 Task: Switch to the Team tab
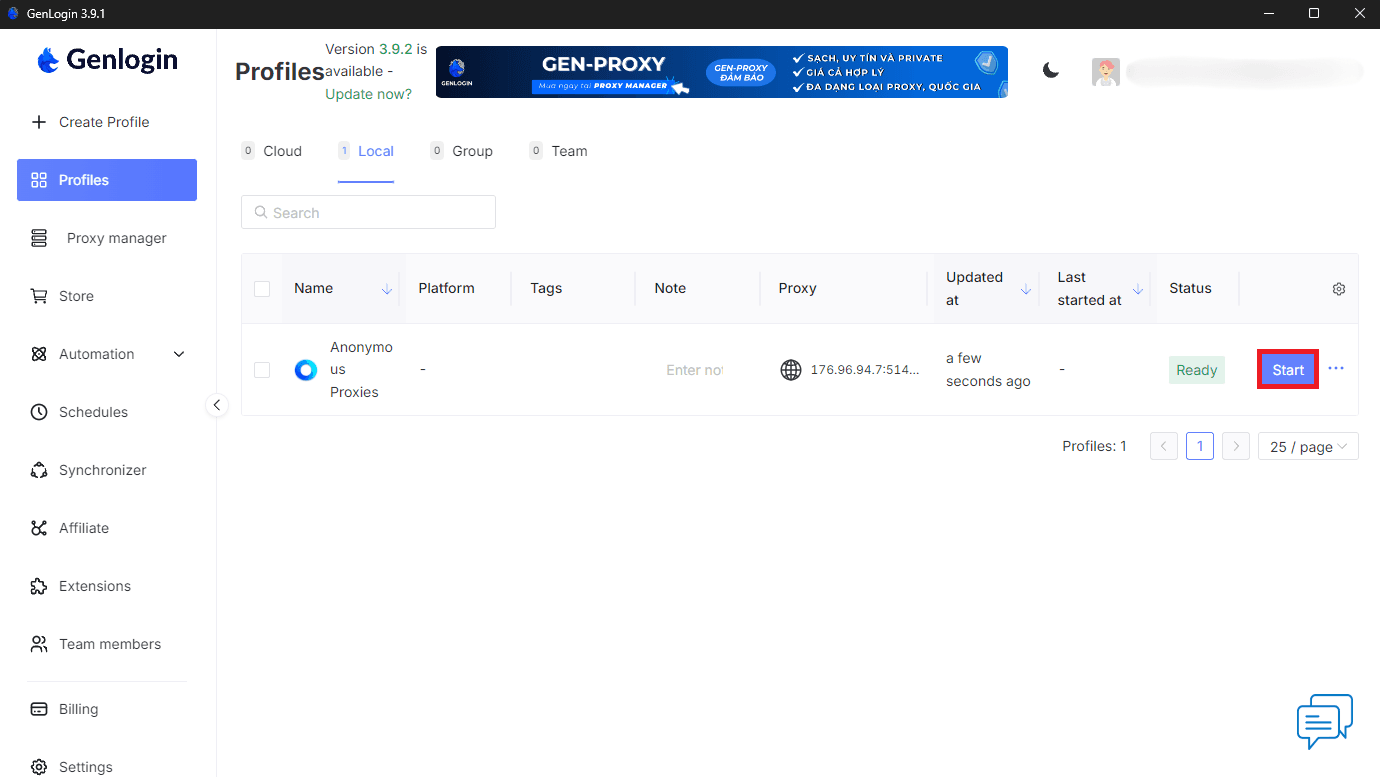tap(568, 150)
